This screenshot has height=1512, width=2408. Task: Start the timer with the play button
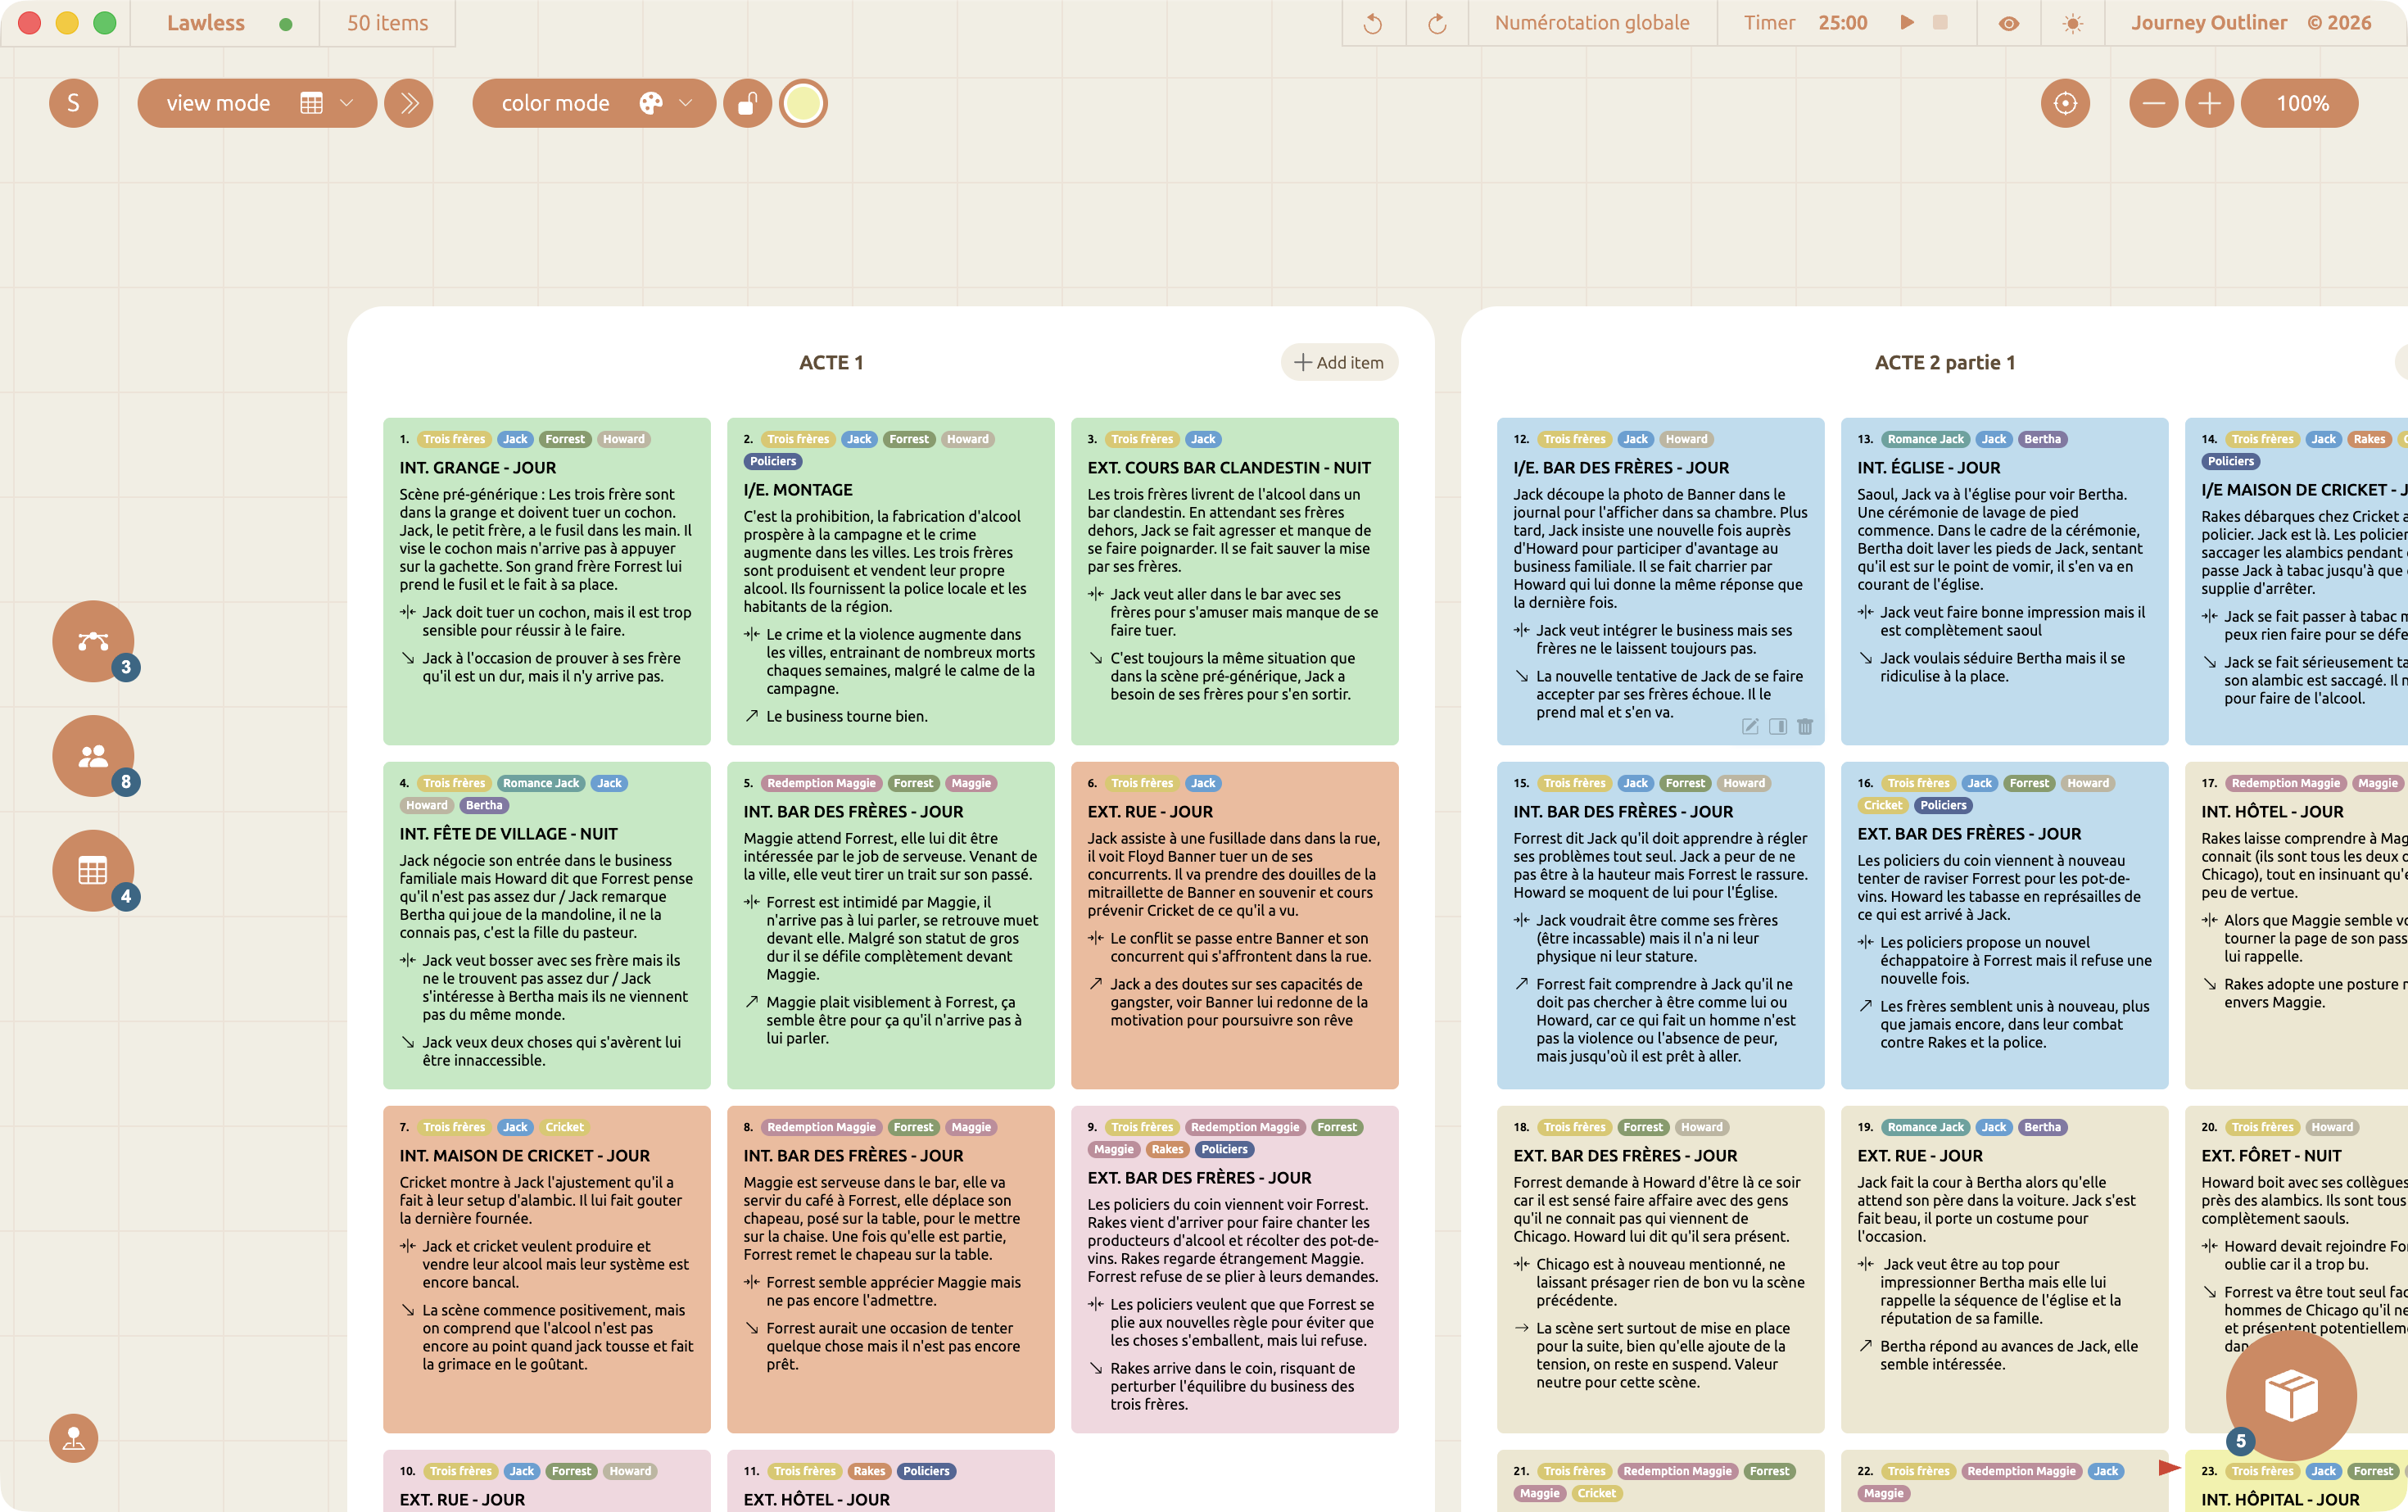coord(1906,22)
